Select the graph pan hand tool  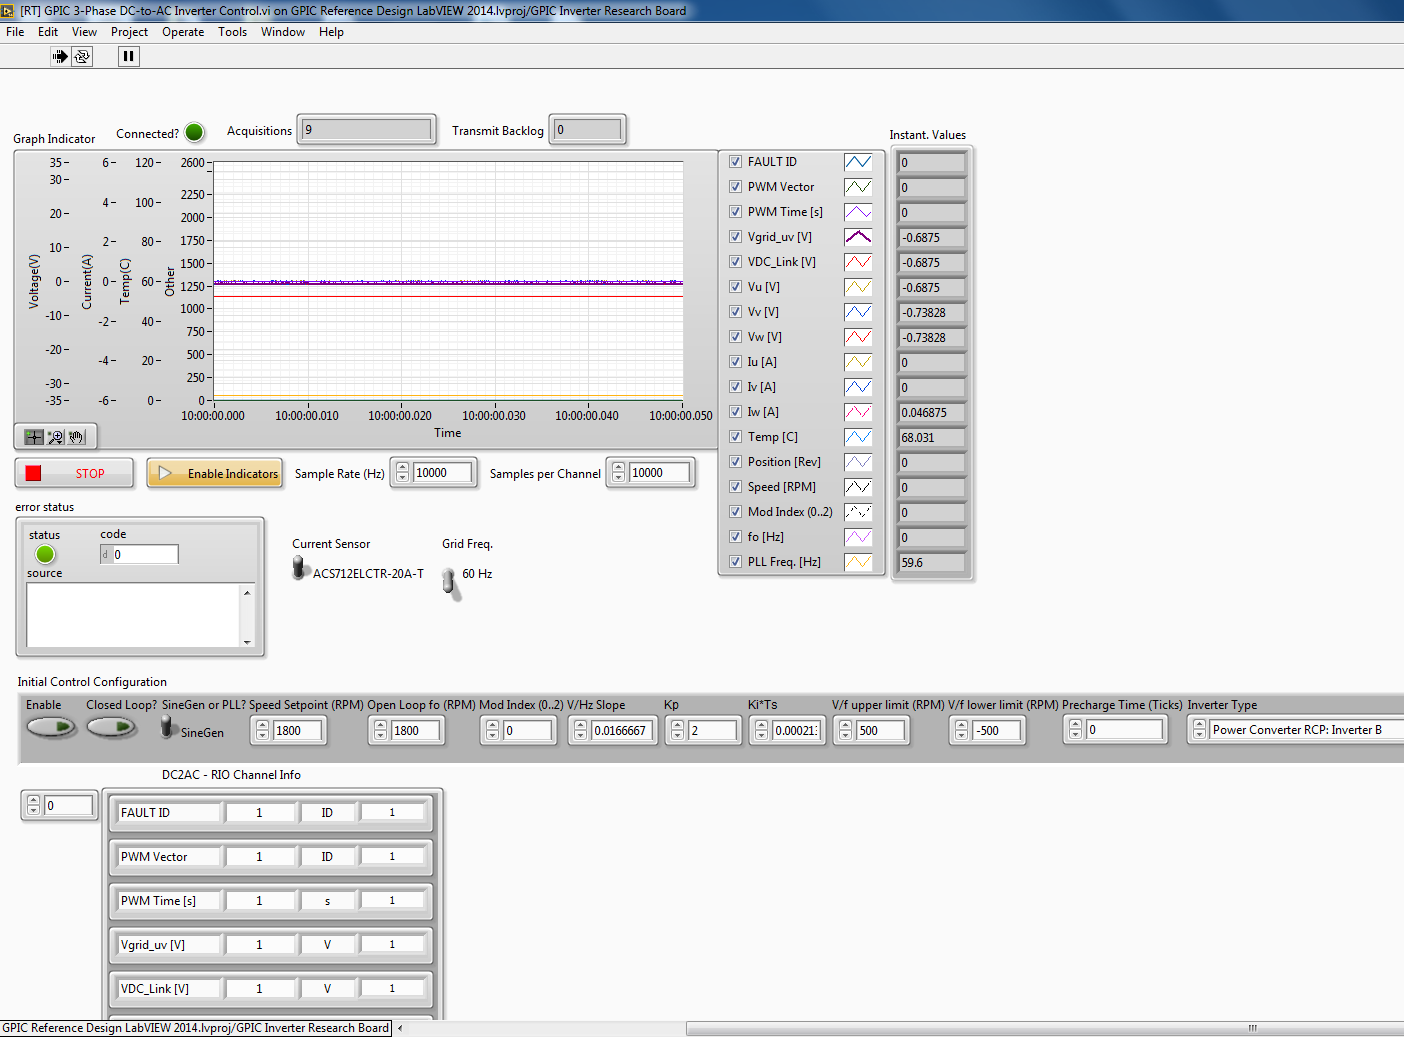(77, 437)
